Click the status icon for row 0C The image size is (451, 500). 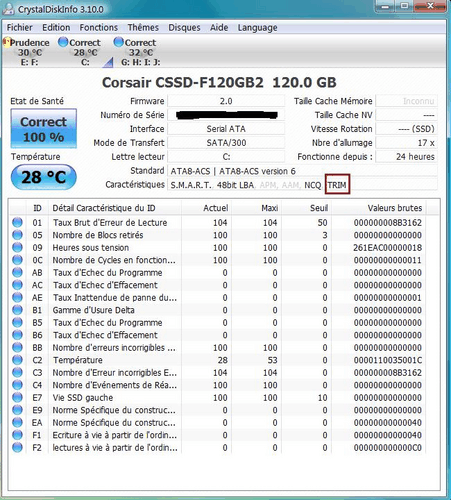click(17, 260)
